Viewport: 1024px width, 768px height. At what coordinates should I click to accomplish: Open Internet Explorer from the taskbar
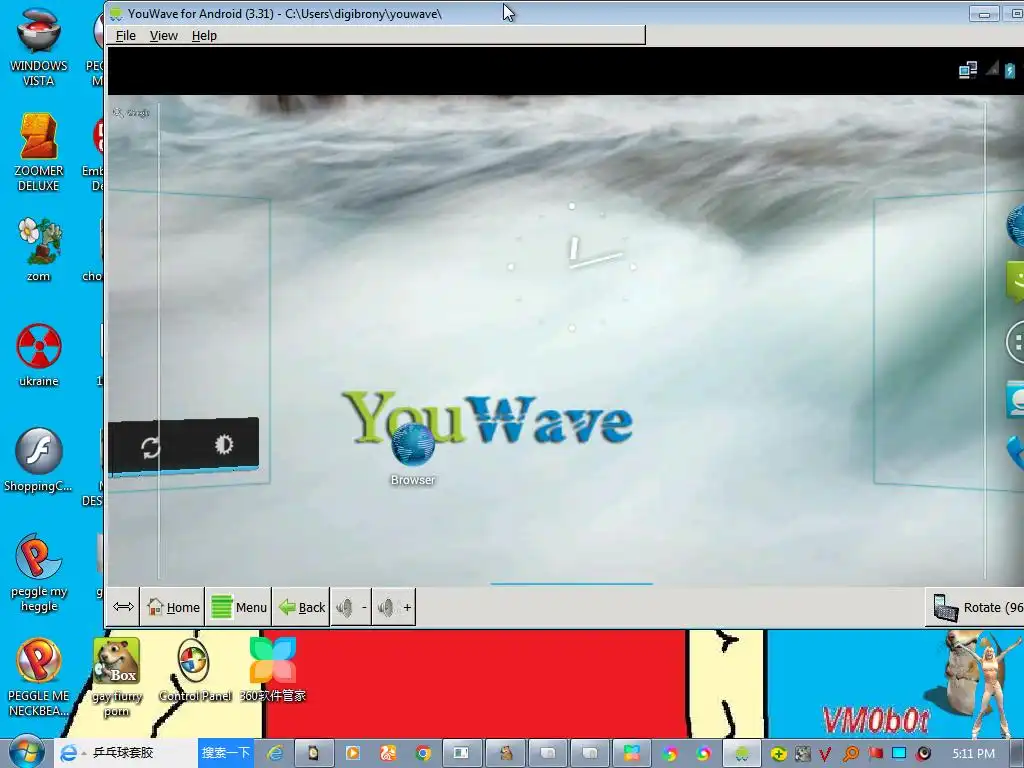275,754
